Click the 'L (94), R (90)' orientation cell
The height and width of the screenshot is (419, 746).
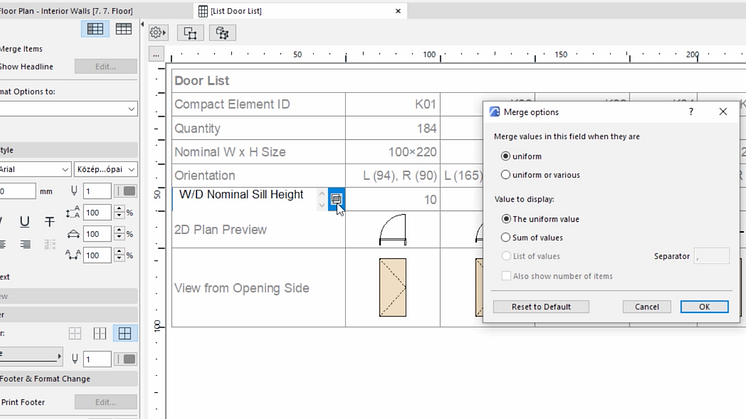tap(393, 175)
